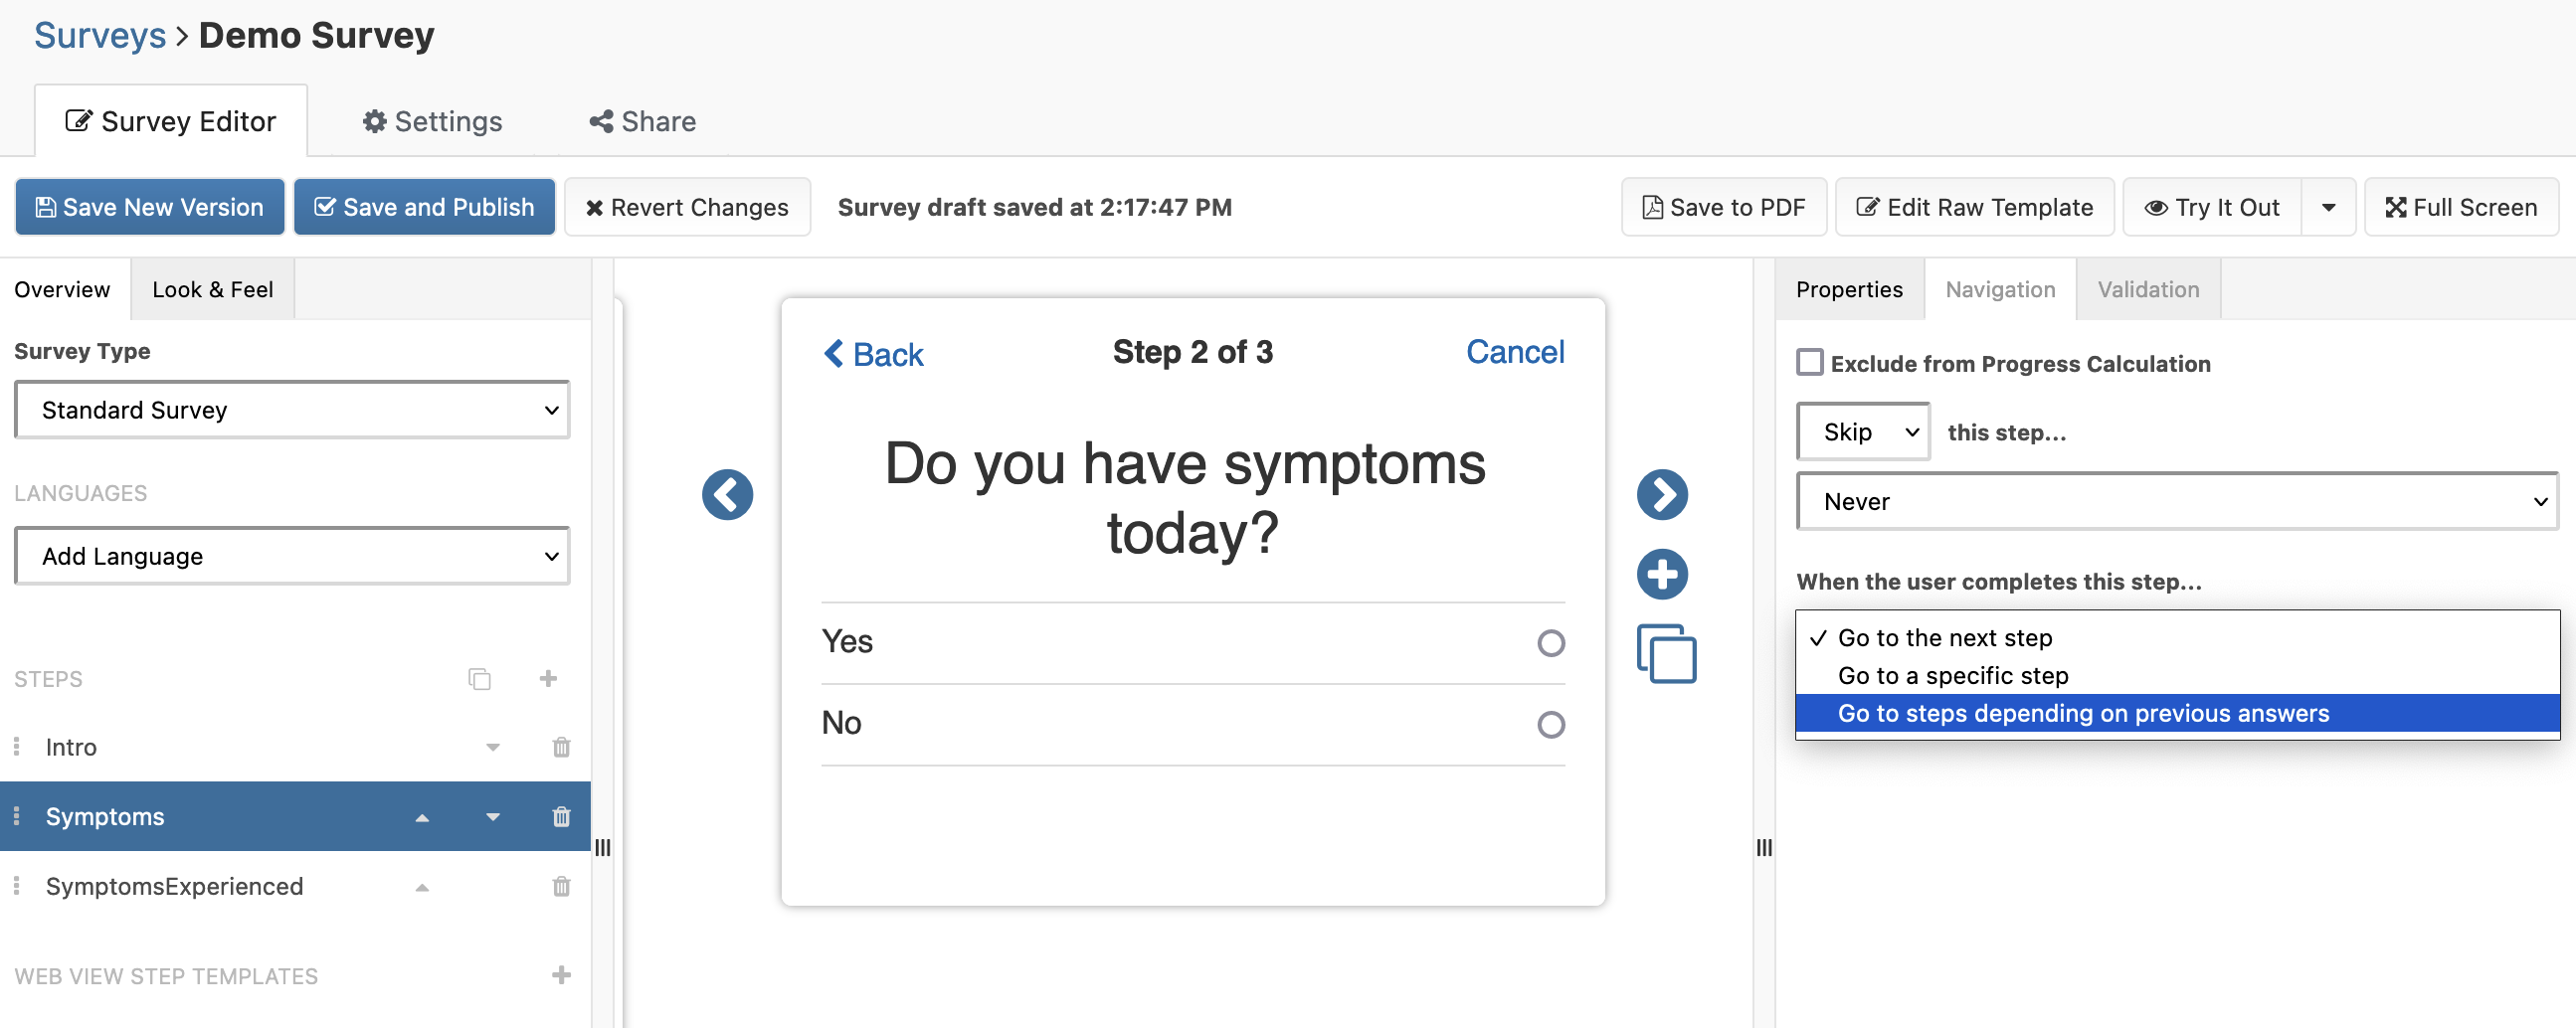
Task: Select the Yes radio option
Action: (1550, 643)
